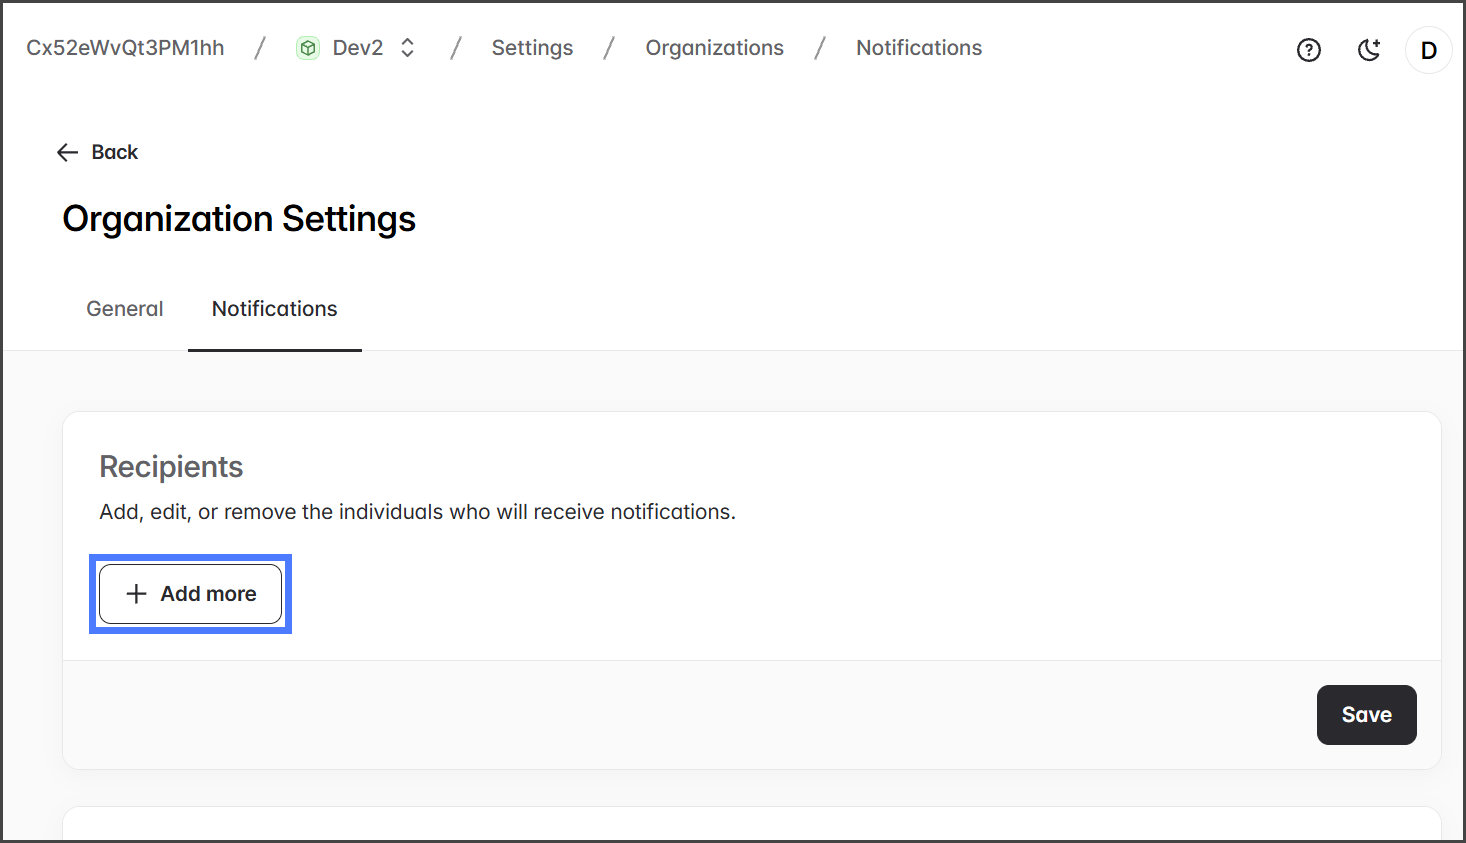The height and width of the screenshot is (843, 1466).
Task: Go to the Cx52eWvQt3PM1hh breadcrumb
Action: (x=125, y=48)
